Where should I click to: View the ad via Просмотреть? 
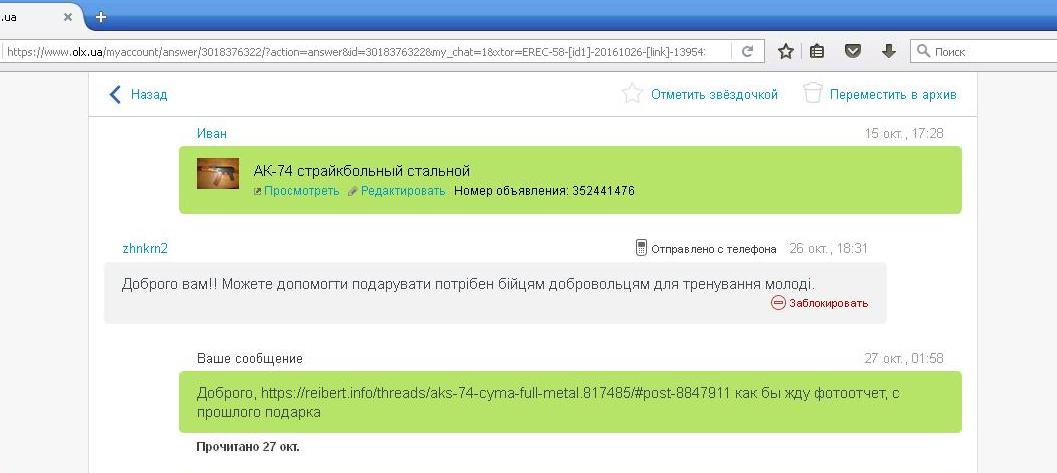tap(302, 191)
